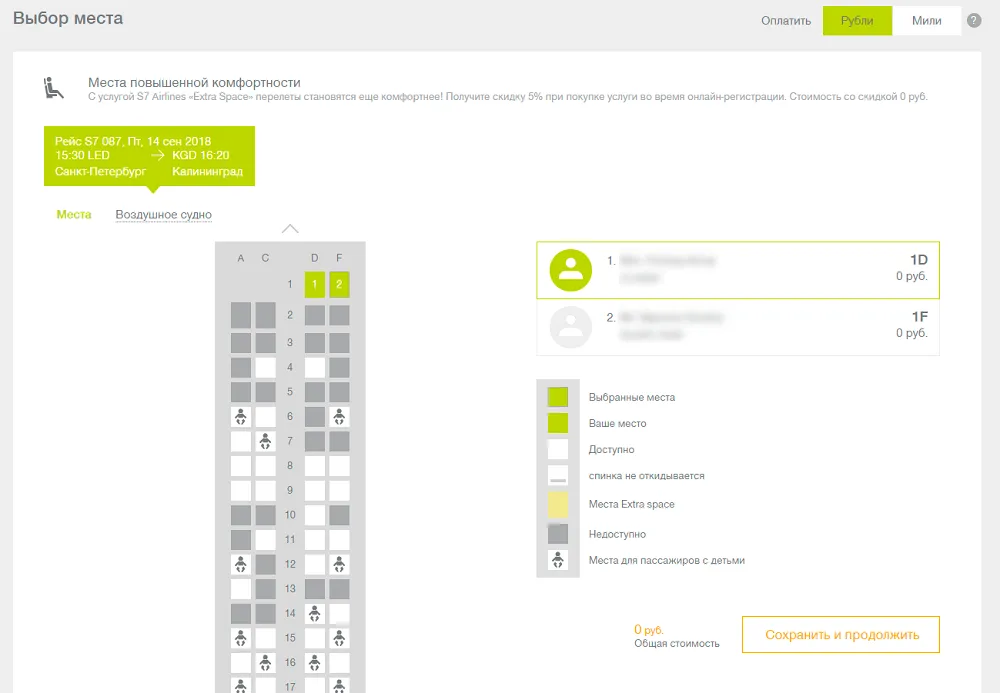Image resolution: width=1000 pixels, height=693 pixels.
Task: Open the Воздушное судно tab
Action: [163, 215]
